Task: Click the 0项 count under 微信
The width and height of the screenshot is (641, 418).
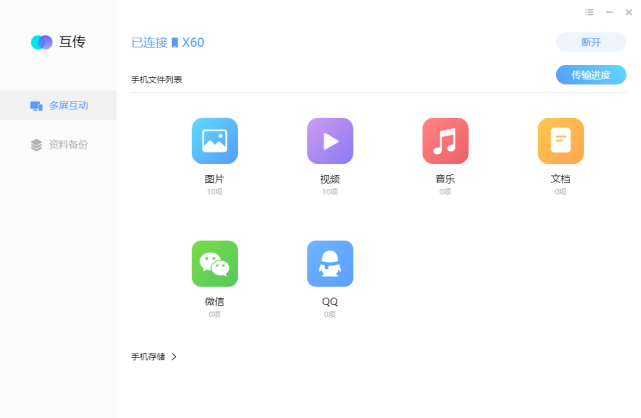Action: pos(215,314)
